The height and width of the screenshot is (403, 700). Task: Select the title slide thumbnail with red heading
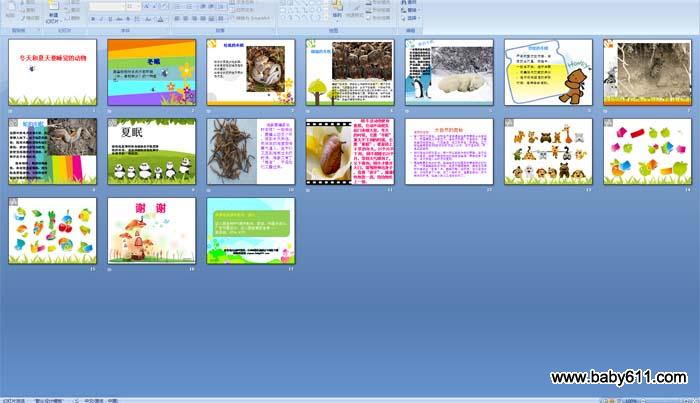[x=53, y=72]
